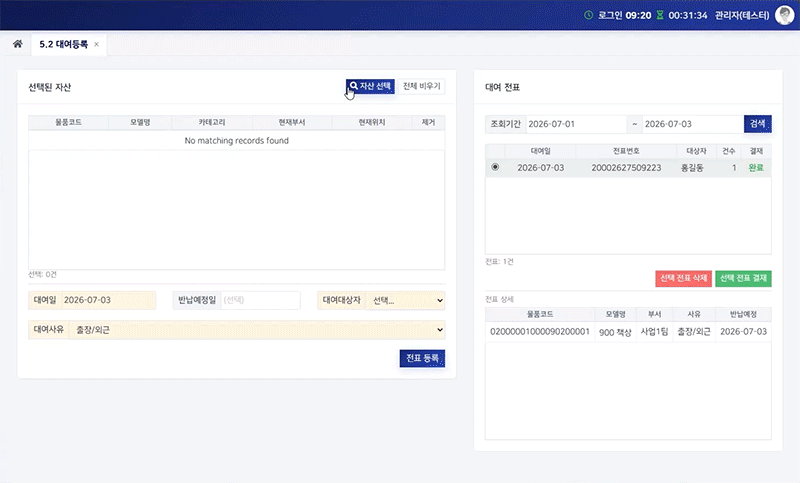The image size is (800, 483).
Task: Click the 출장/외근 reason cell in 전표 상세
Action: click(x=694, y=332)
